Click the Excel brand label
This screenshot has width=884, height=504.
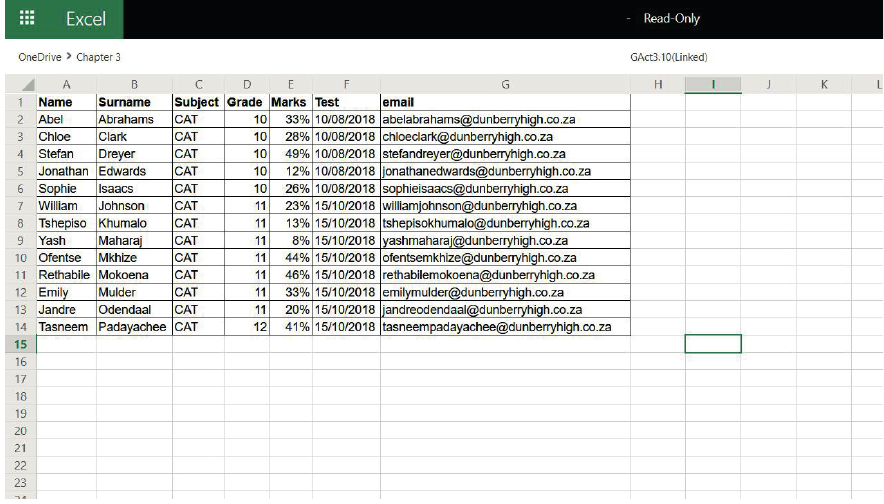pos(86,19)
